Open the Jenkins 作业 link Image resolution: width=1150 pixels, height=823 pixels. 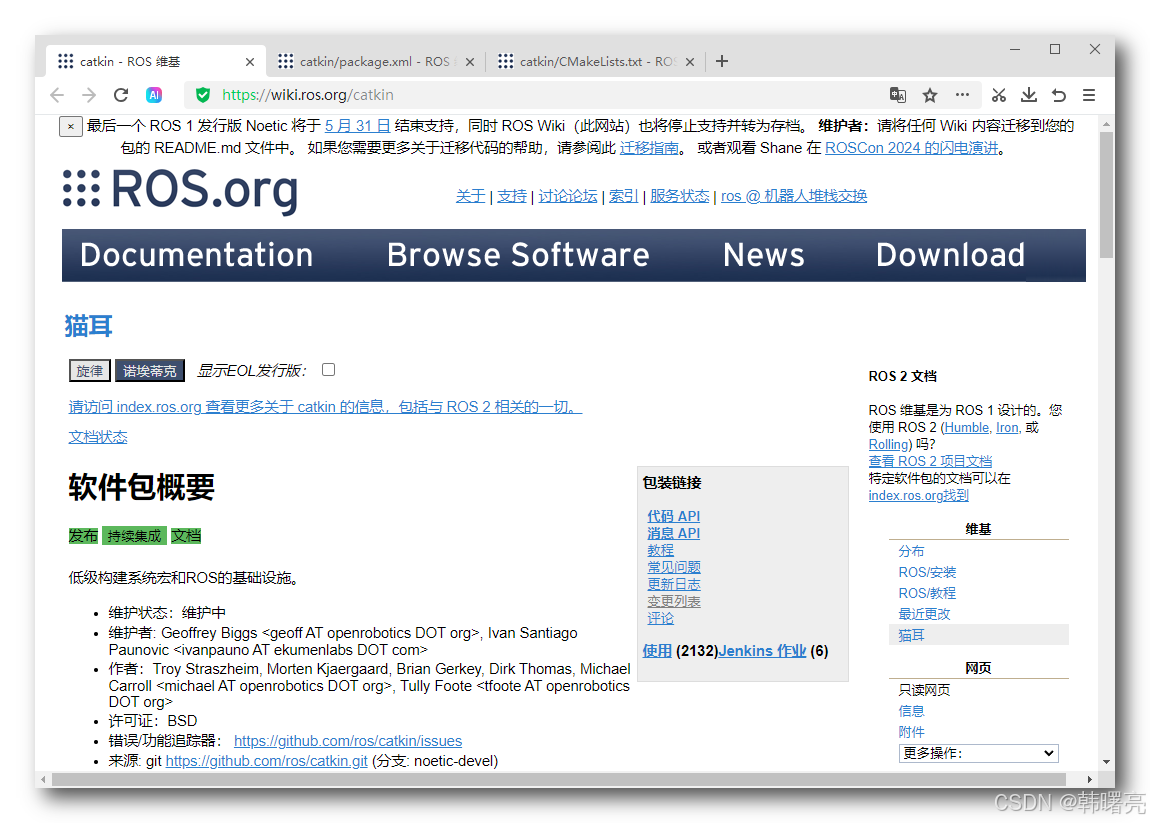[762, 651]
